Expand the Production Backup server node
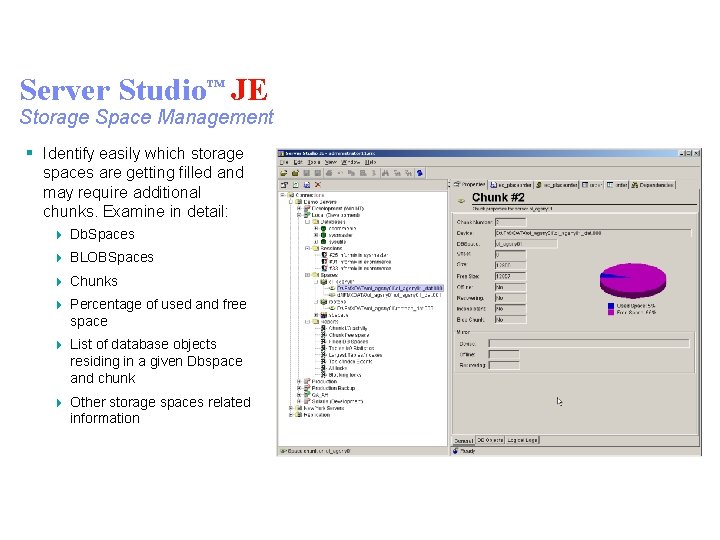 (300, 388)
